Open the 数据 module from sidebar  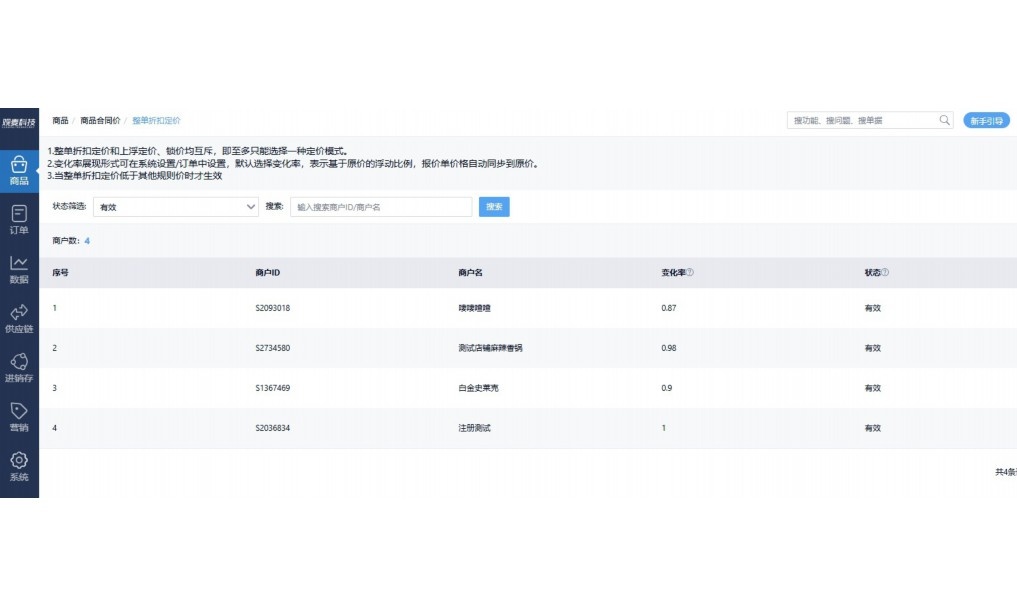click(19, 268)
